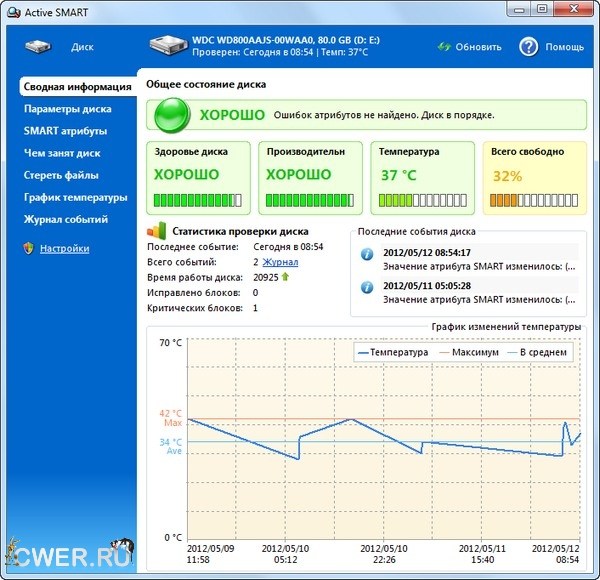The image size is (600, 580).
Task: Click the Help question mark icon
Action: [528, 47]
